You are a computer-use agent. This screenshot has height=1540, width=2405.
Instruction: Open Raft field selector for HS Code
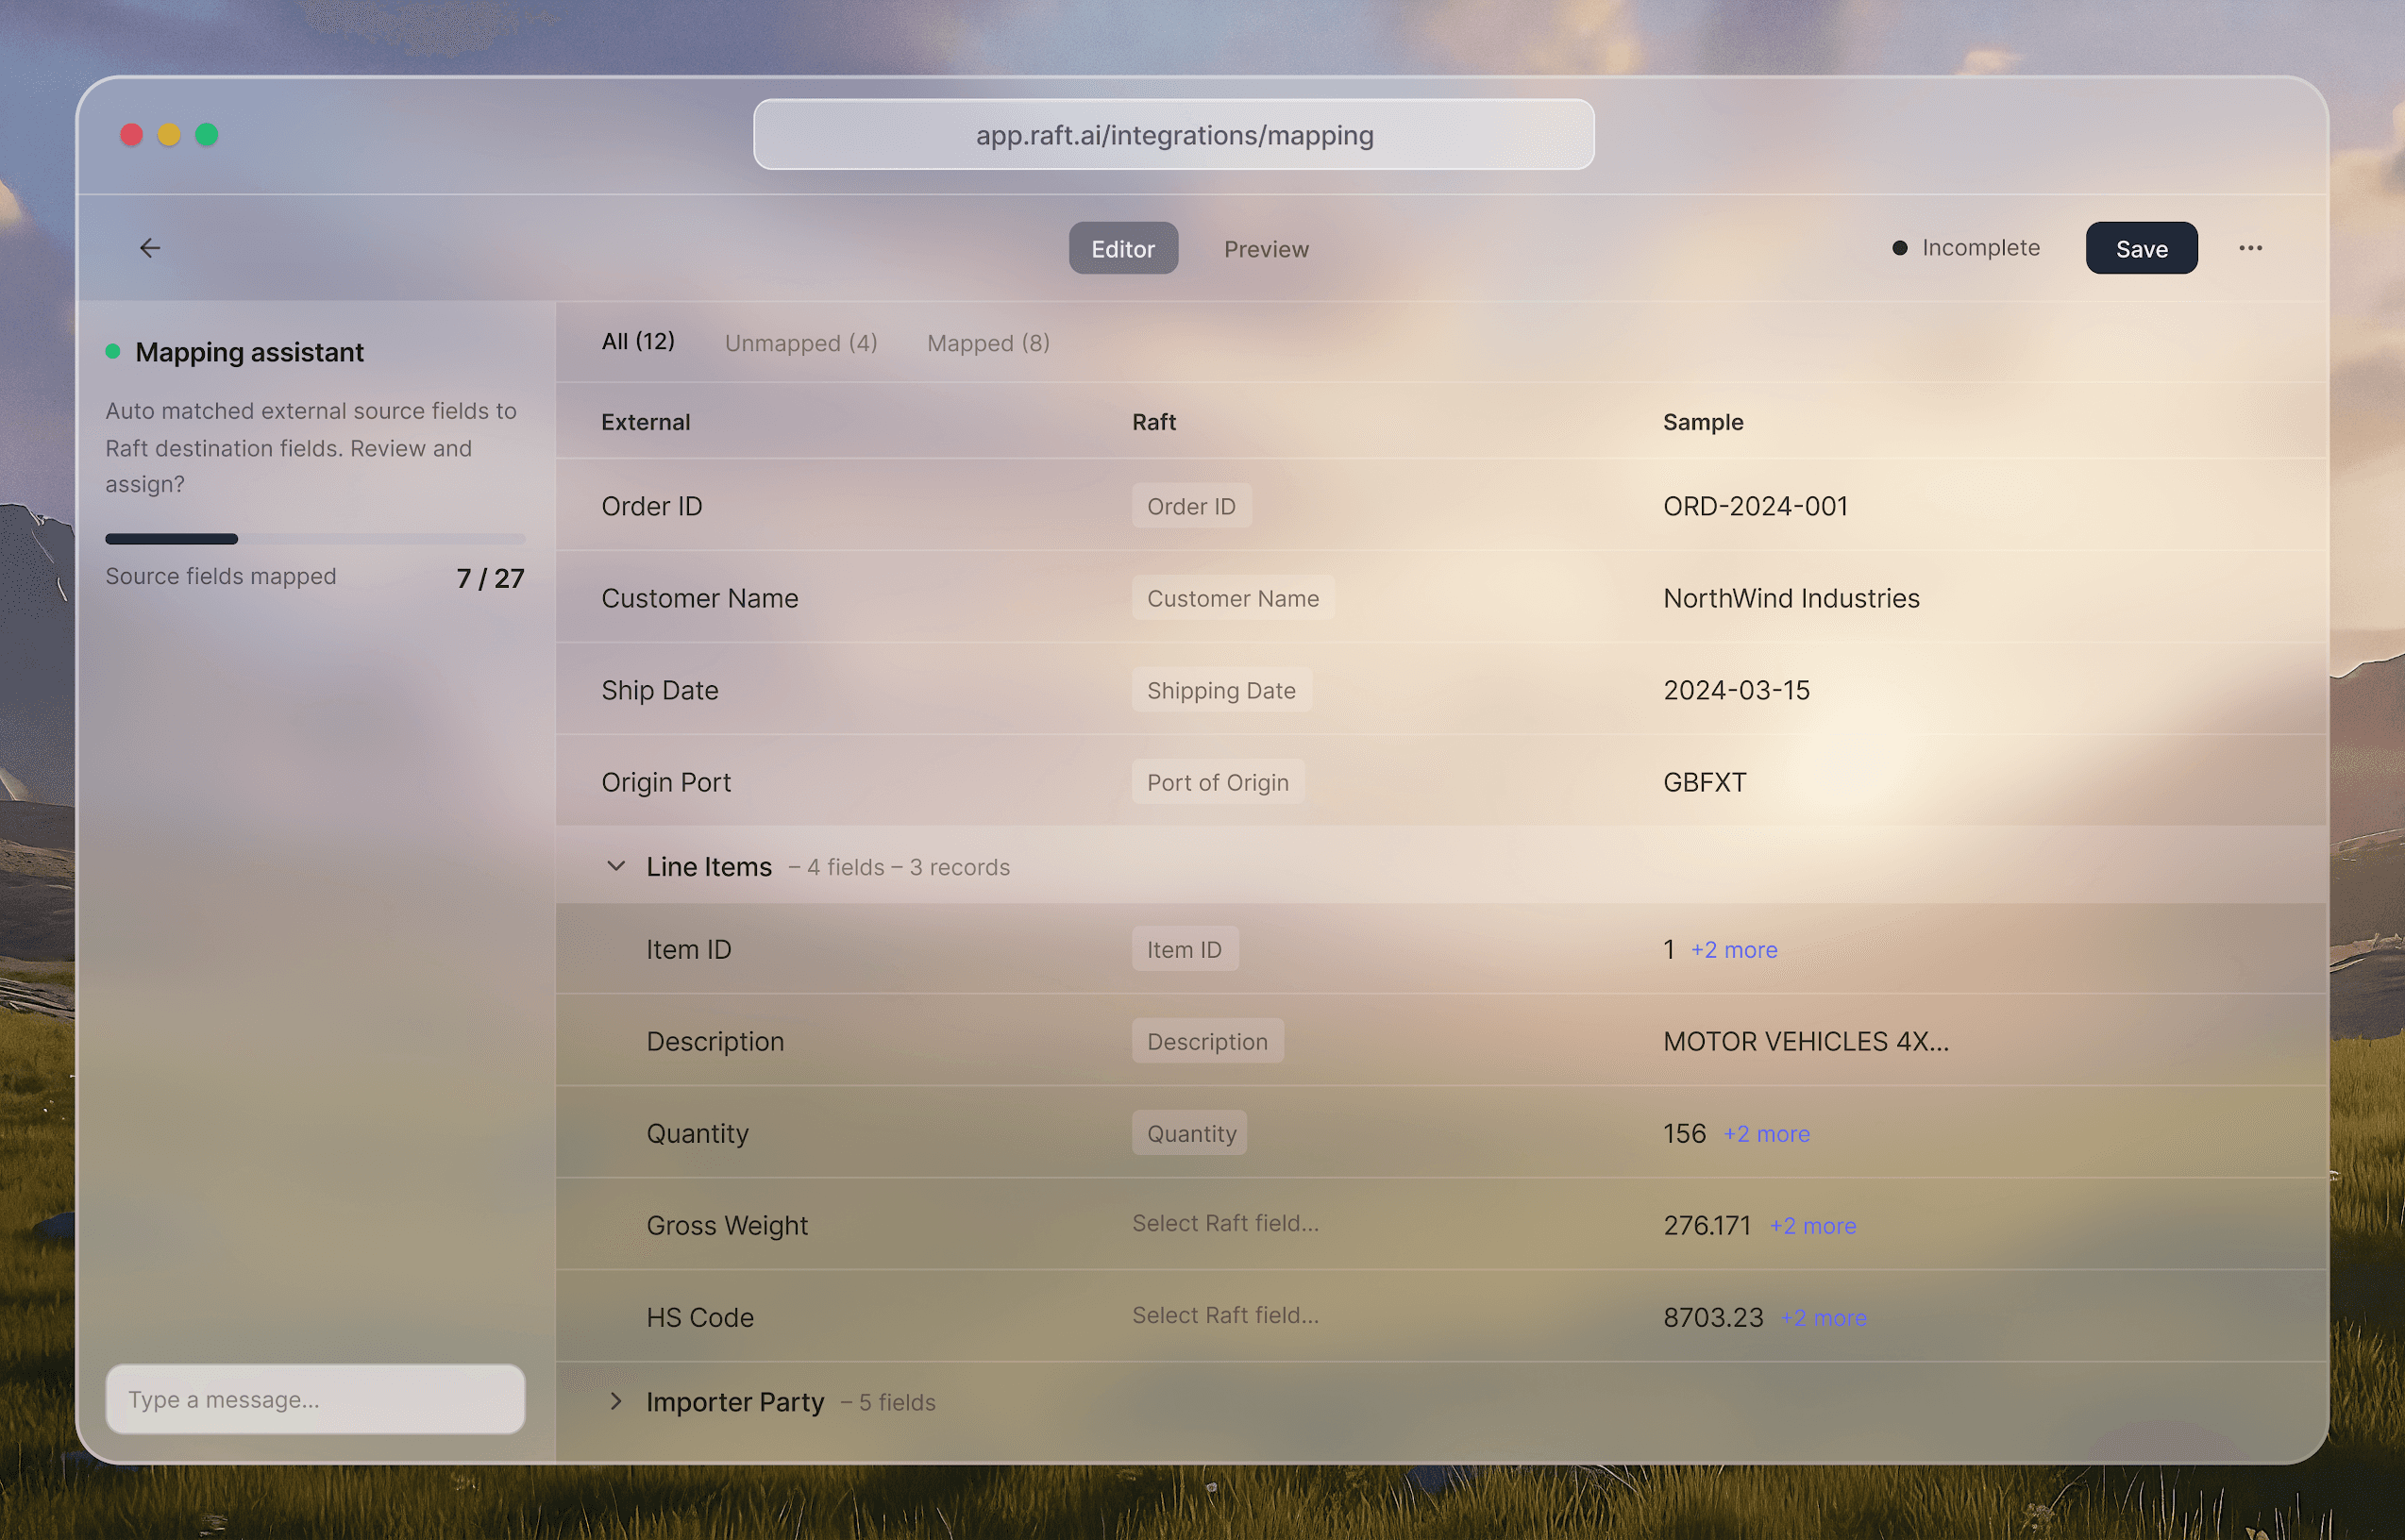(1225, 1316)
